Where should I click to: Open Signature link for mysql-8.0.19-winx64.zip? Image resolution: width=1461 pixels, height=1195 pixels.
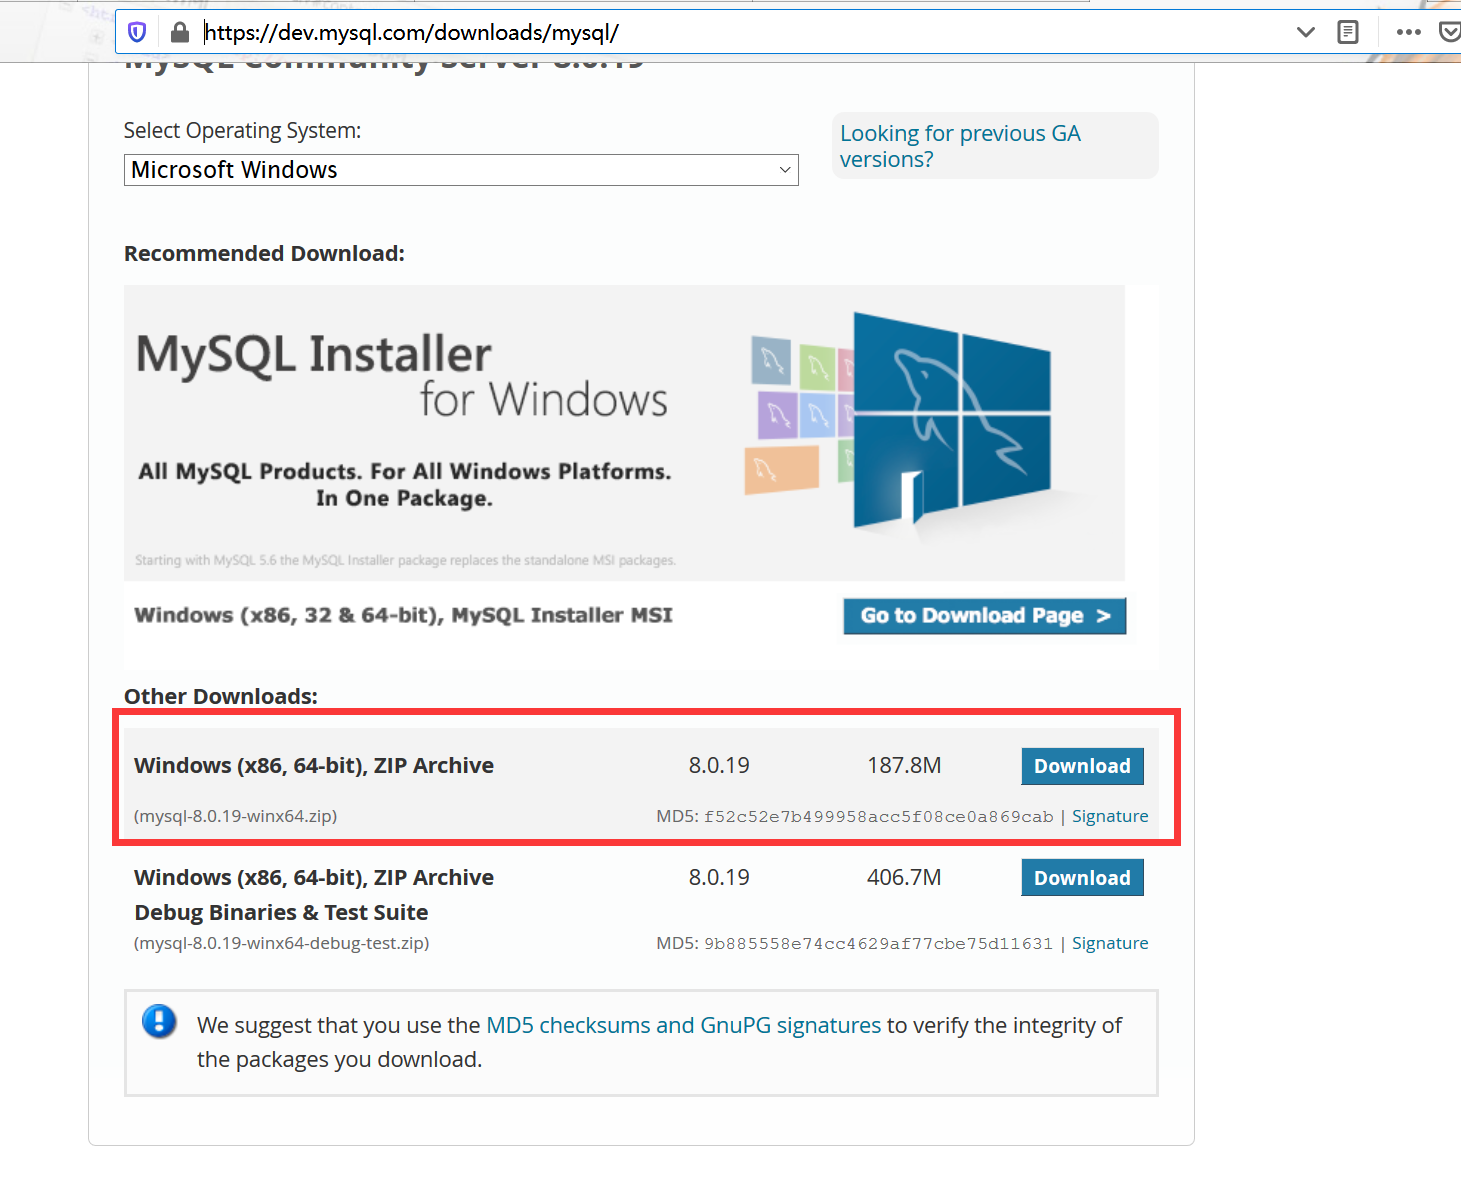coord(1110,816)
